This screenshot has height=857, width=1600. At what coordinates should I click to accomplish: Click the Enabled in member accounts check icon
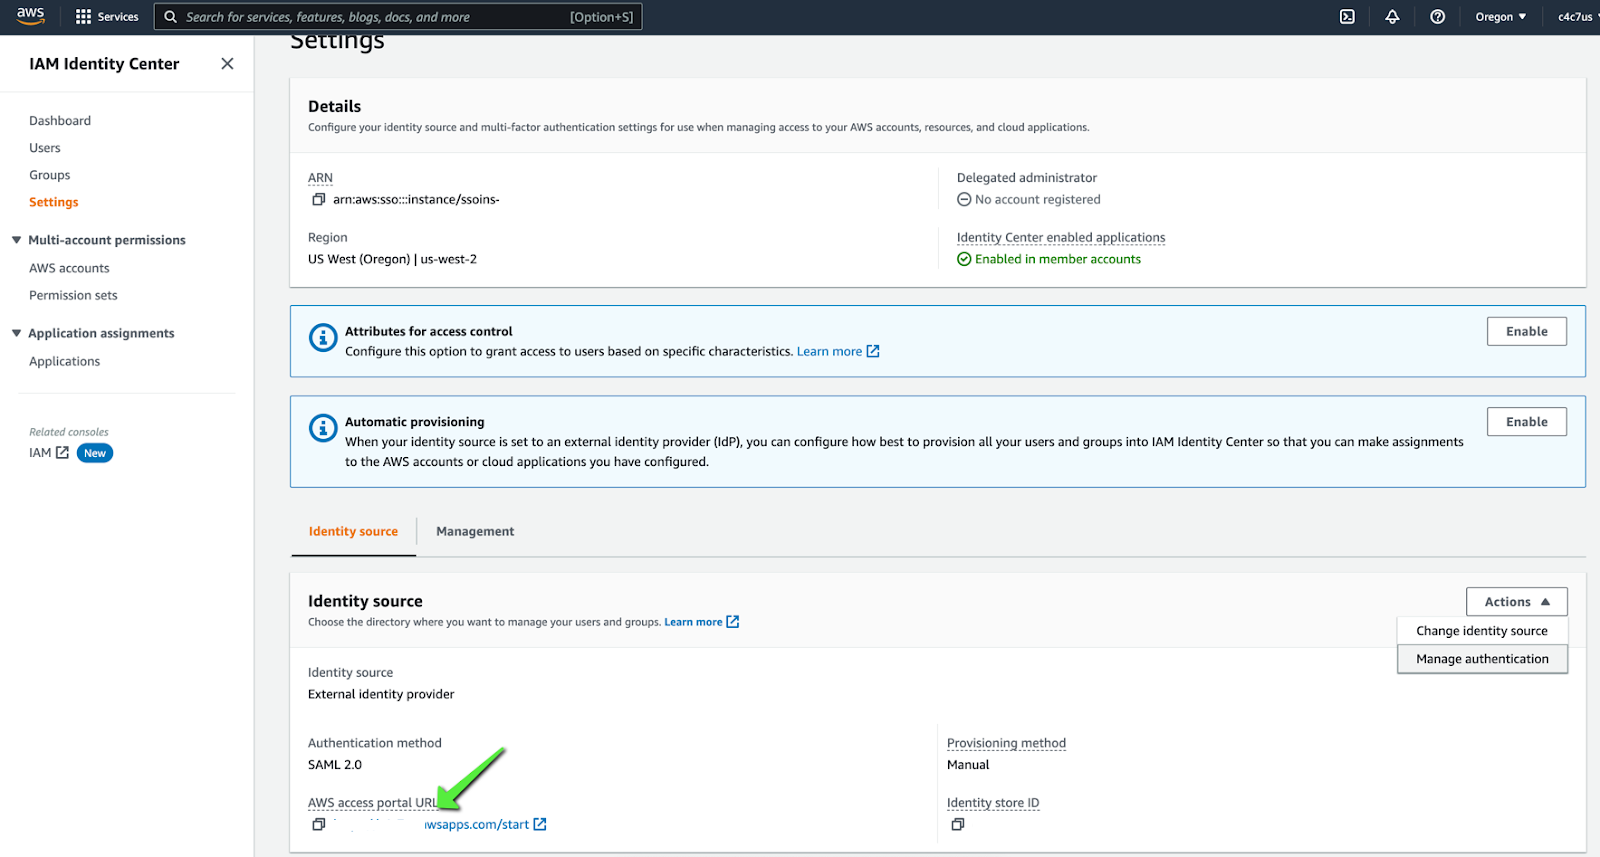964,259
